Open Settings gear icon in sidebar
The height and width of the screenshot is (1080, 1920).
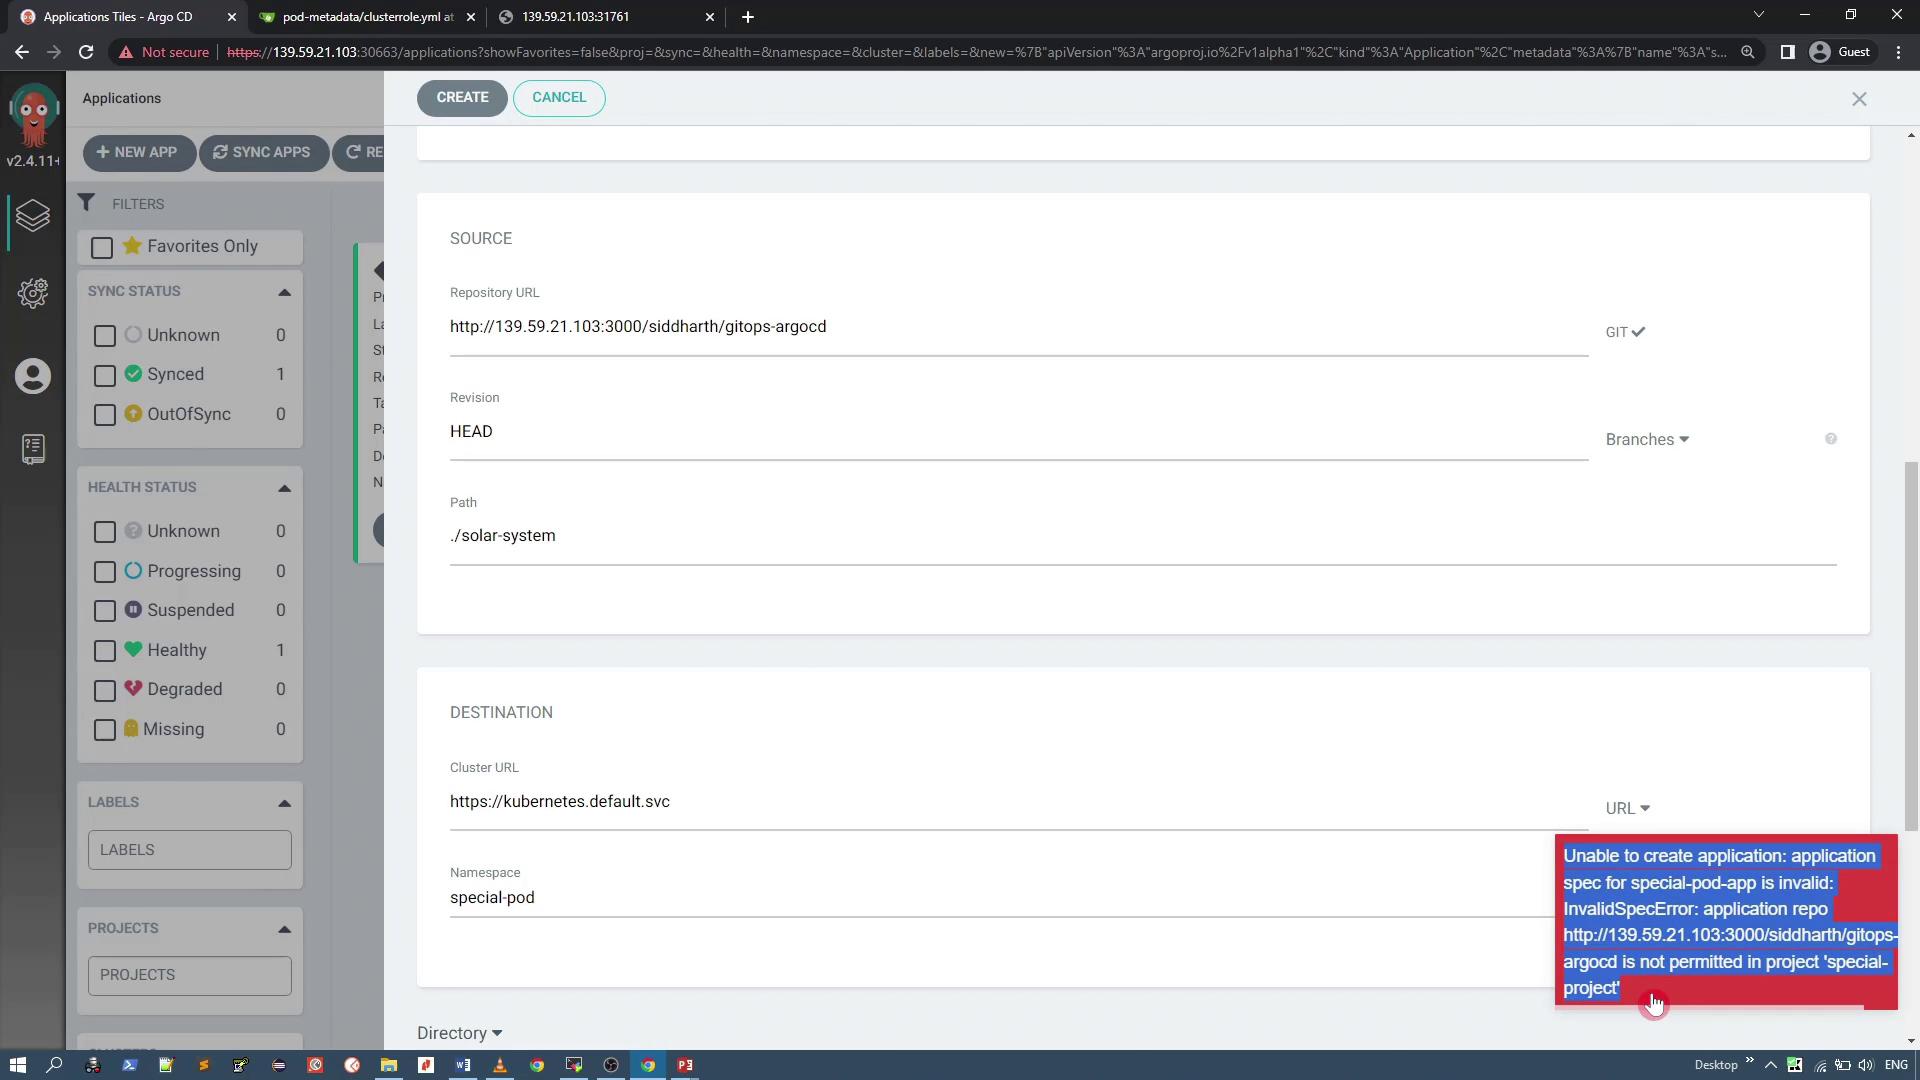(33, 292)
